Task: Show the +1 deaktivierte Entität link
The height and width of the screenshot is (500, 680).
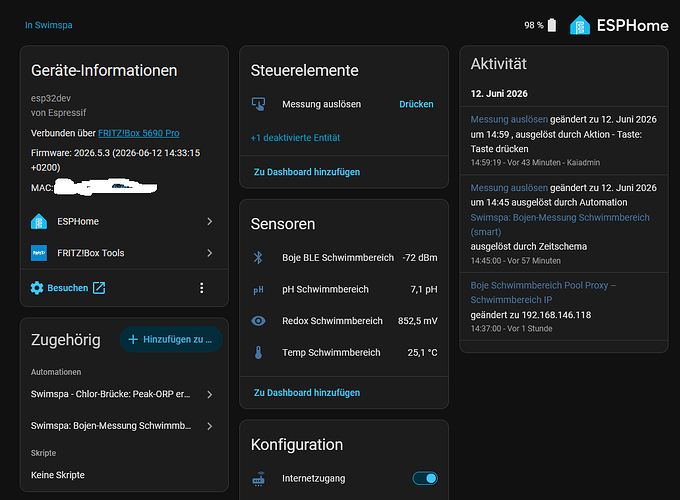Action: pyautogui.click(x=295, y=138)
